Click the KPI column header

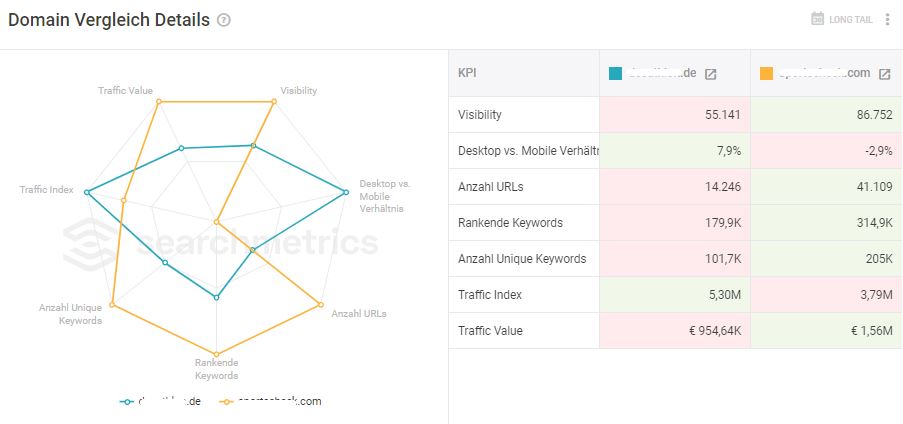[467, 74]
